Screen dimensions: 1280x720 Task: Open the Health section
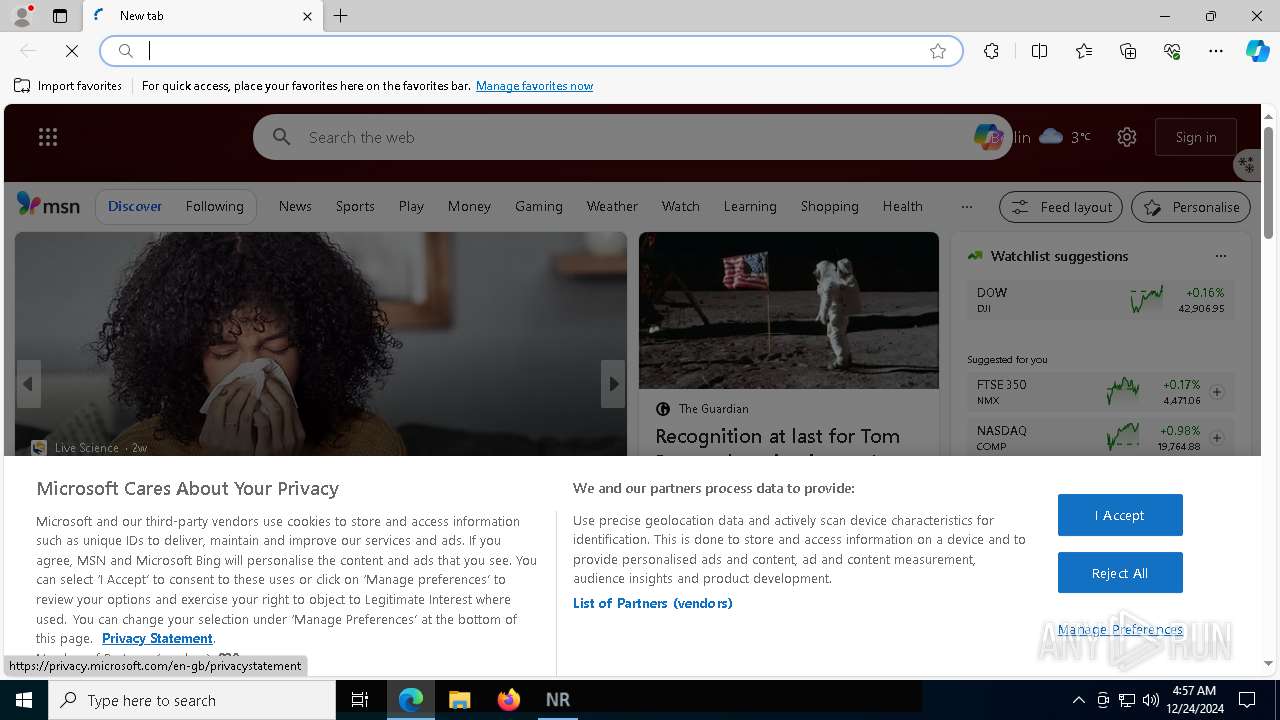click(x=903, y=206)
